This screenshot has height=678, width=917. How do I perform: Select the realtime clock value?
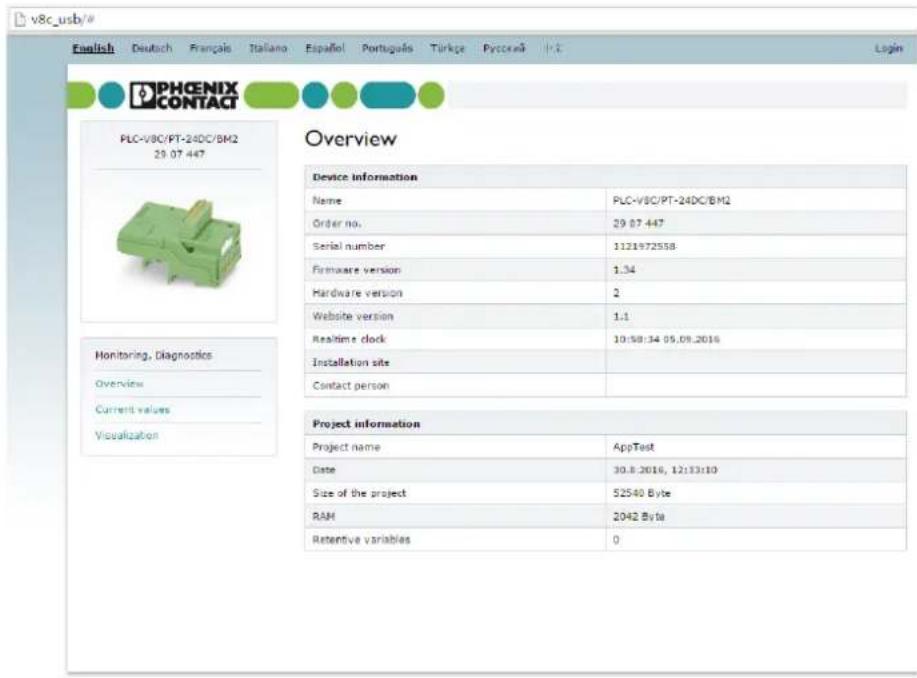(x=666, y=339)
